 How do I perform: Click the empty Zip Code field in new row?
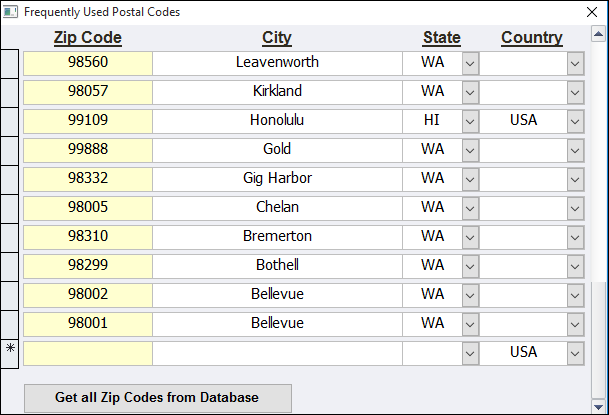click(x=88, y=352)
